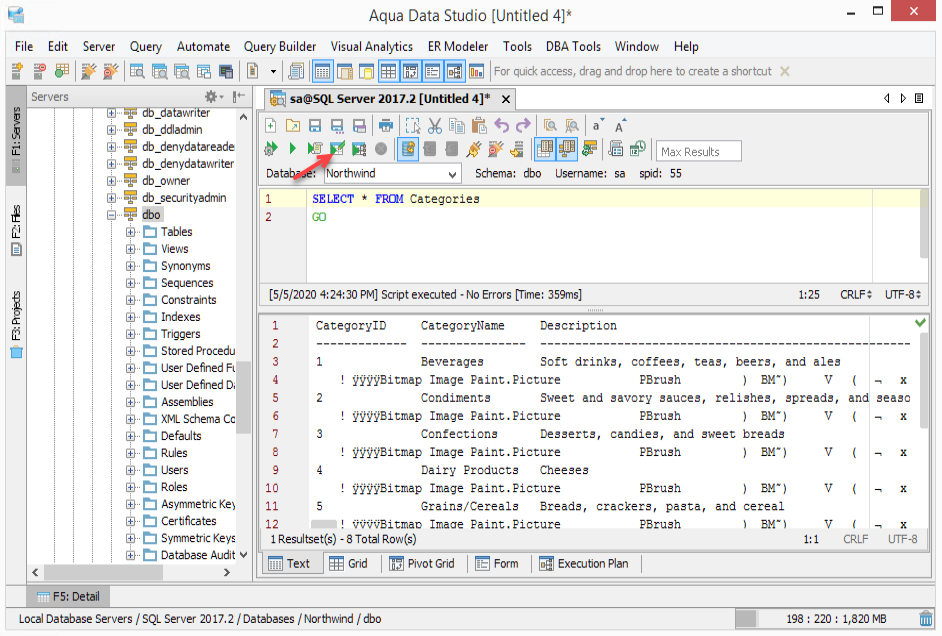The image size is (942, 636).
Task: Open the Database Northwind dropdown
Action: coord(452,174)
